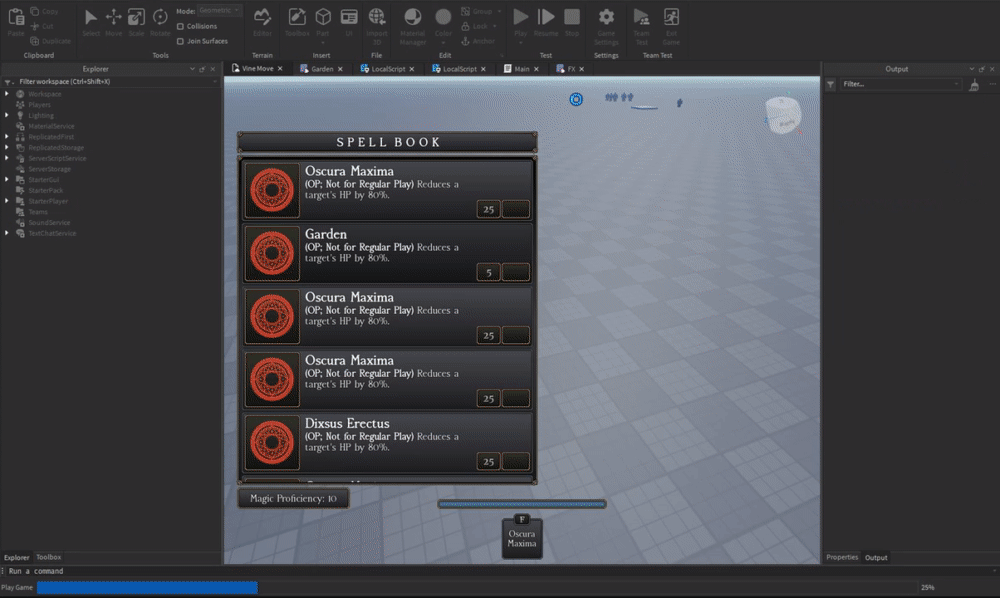This screenshot has height=598, width=1000.
Task: Open Game Settings
Action: [606, 17]
